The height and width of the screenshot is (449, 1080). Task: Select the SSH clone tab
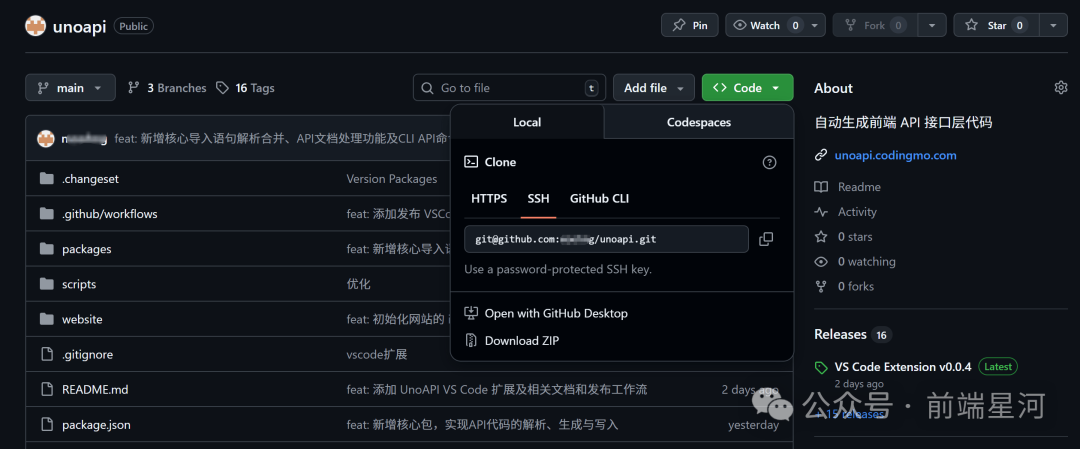(539, 198)
